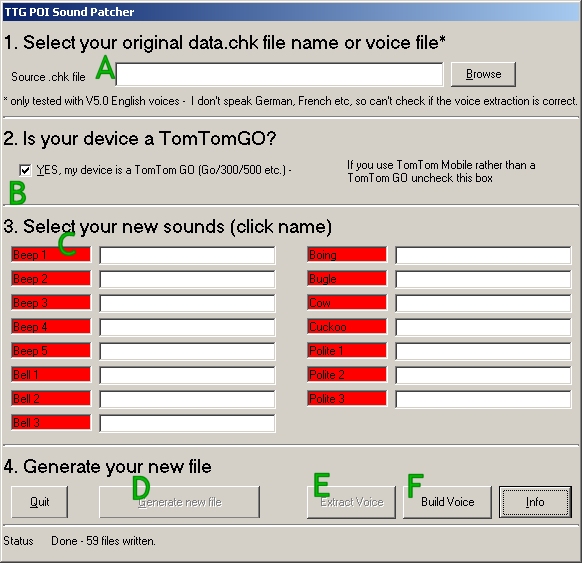Select the Boing sound name
582x563 pixels.
point(347,255)
